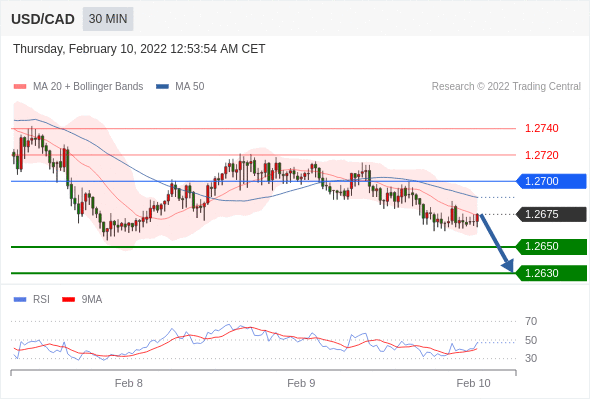Image resolution: width=590 pixels, height=400 pixels.
Task: Click the 30 MIN timeframe button
Action: pyautogui.click(x=108, y=19)
